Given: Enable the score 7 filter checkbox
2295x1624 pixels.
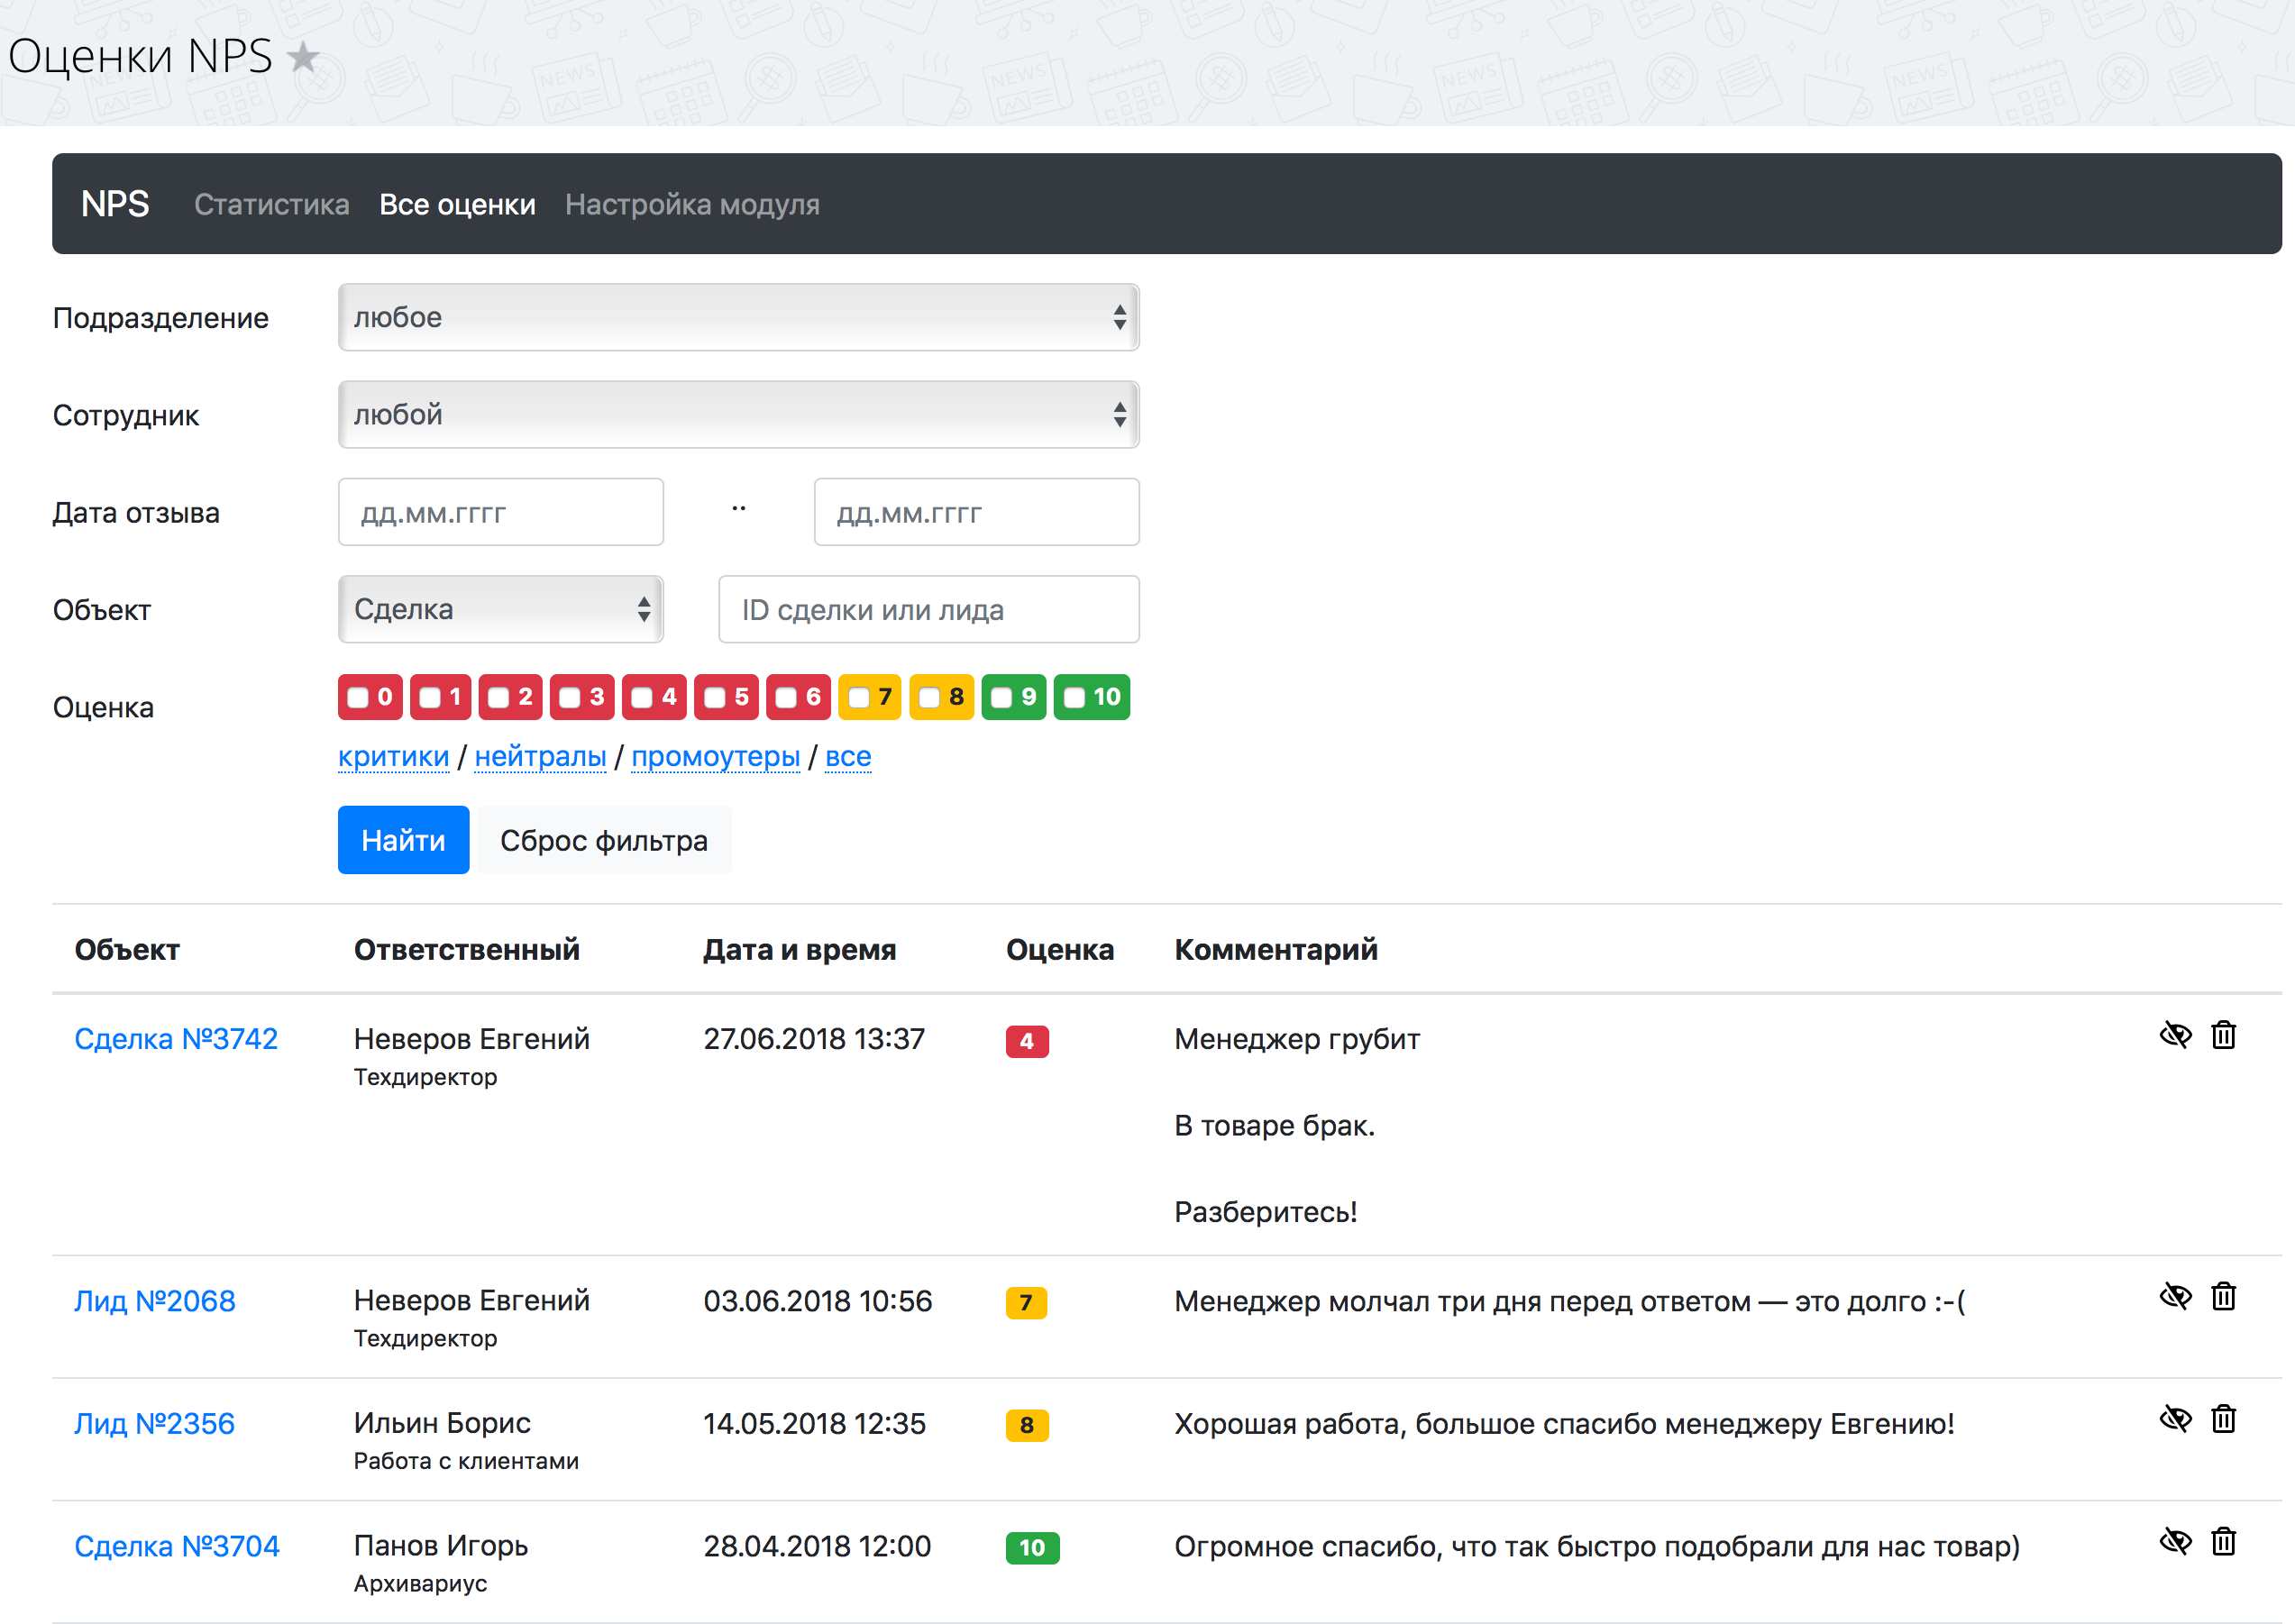Looking at the screenshot, I should tap(859, 698).
